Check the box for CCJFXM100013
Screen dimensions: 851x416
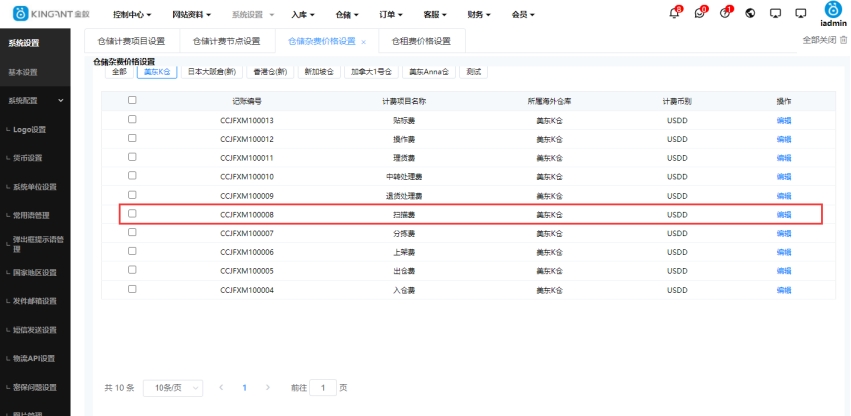pos(132,119)
